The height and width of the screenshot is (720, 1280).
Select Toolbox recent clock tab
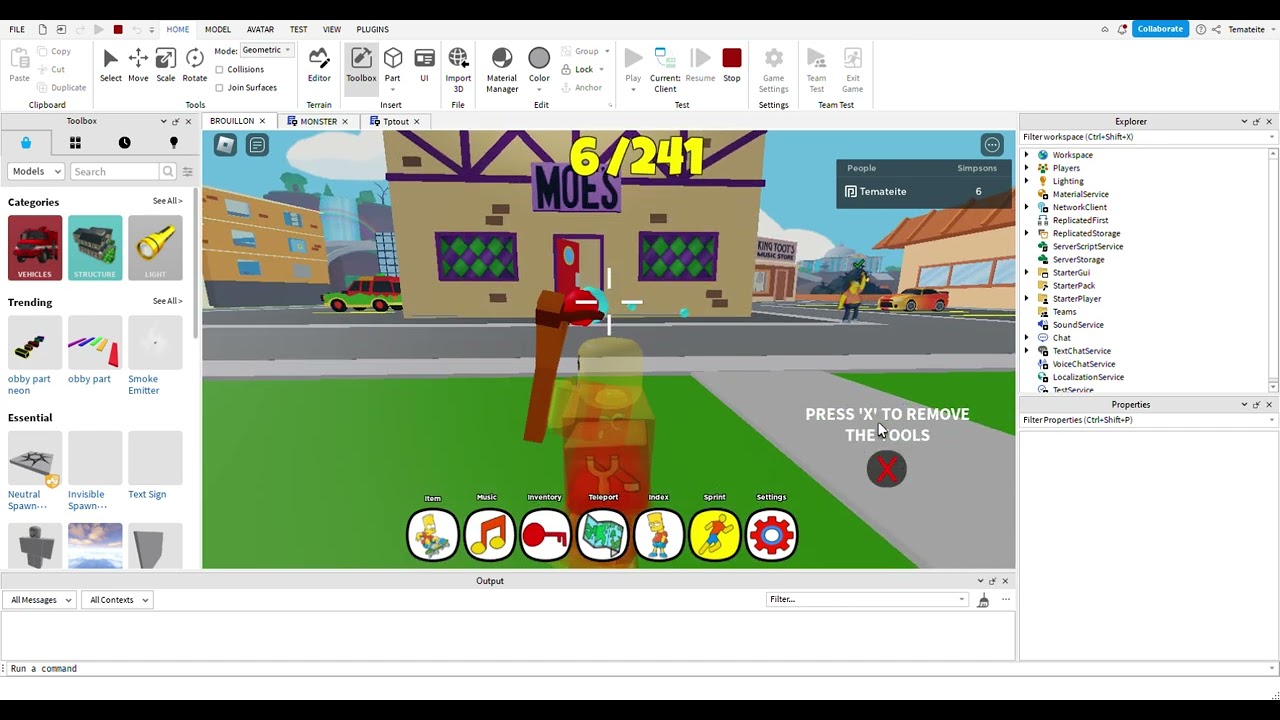point(124,143)
